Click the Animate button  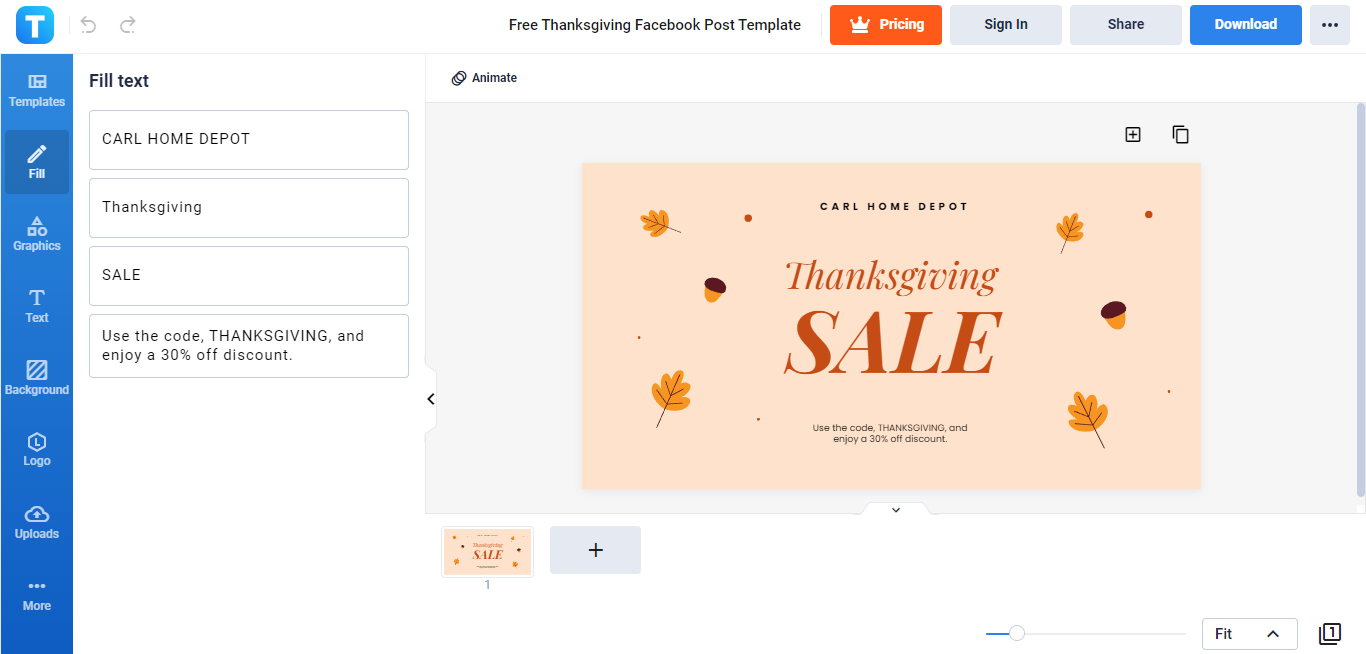(484, 78)
